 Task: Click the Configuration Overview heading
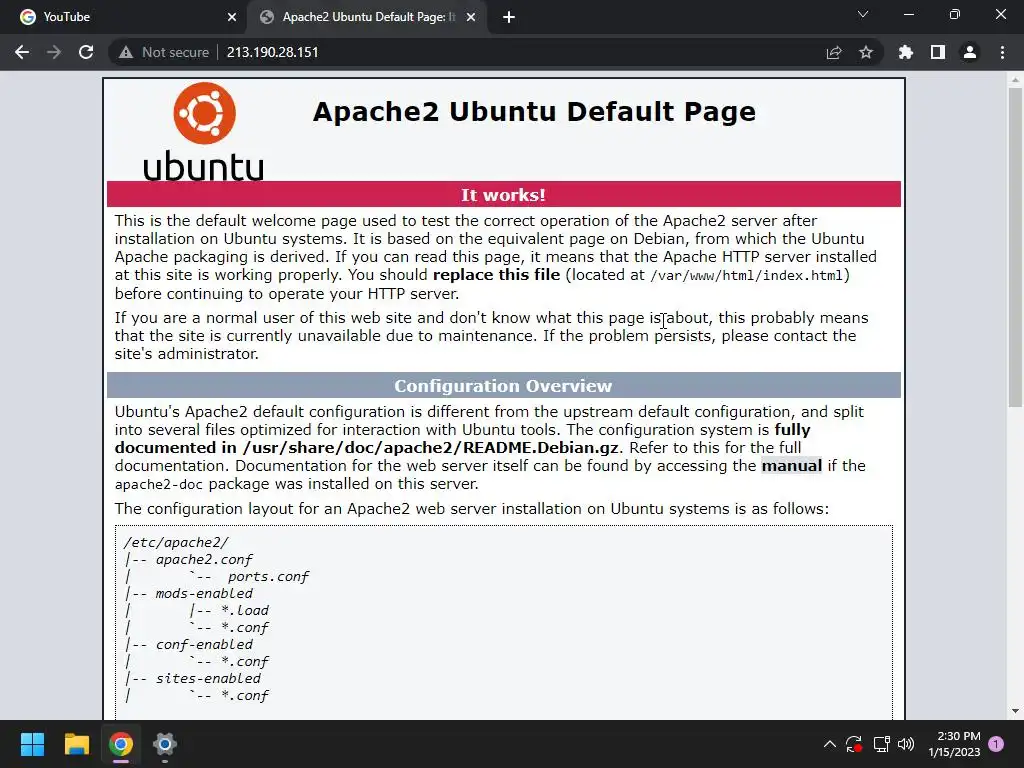pyautogui.click(x=504, y=386)
